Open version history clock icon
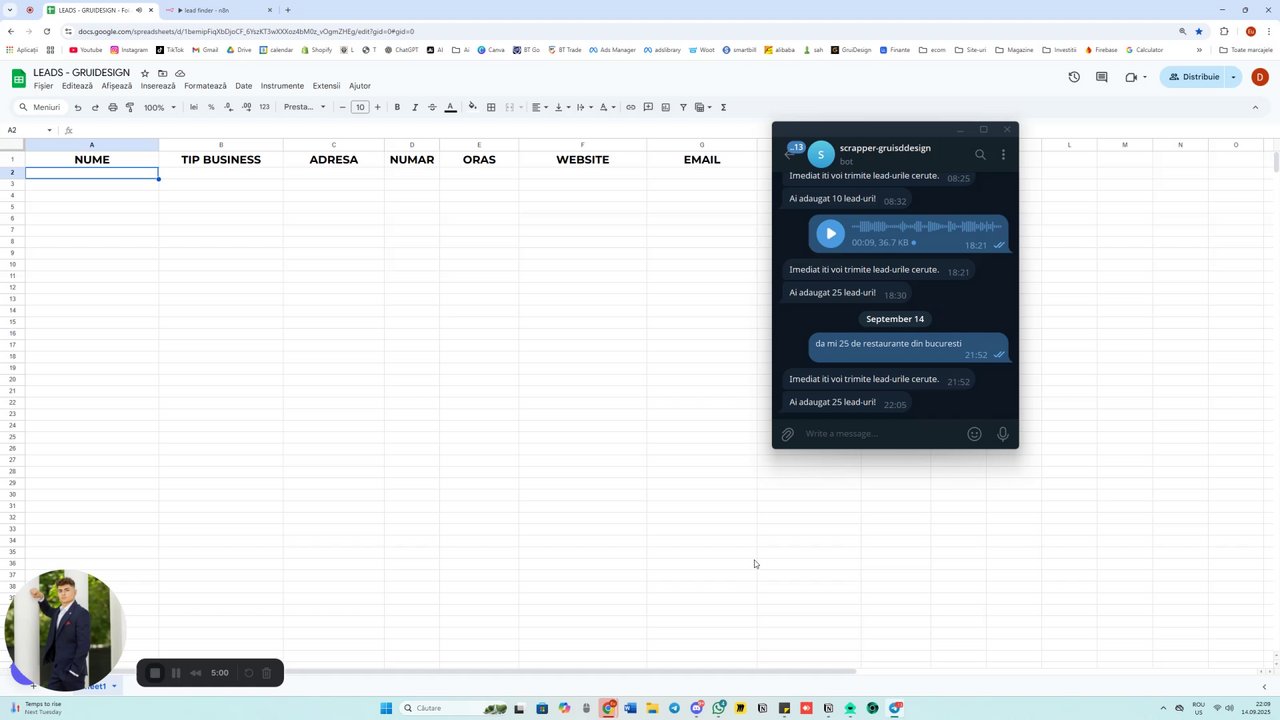Screen dimensions: 1280x720 coord(1074,77)
